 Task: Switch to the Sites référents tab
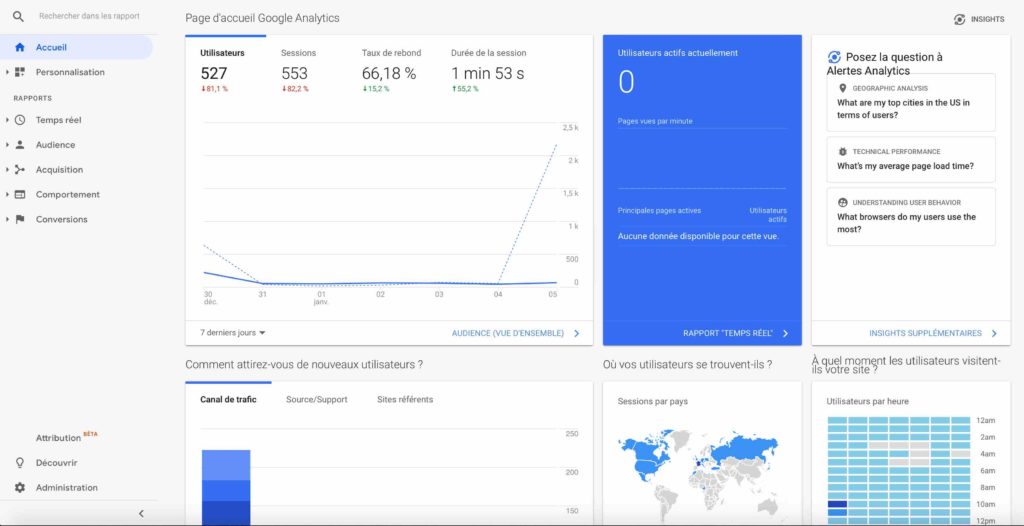(x=405, y=399)
